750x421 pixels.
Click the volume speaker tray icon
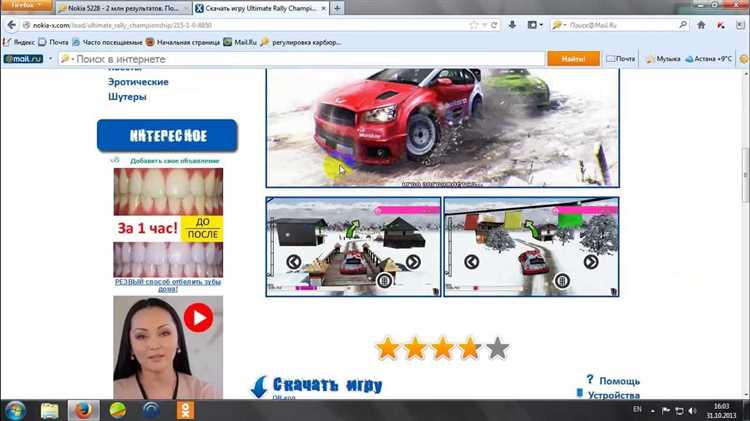tap(692, 411)
